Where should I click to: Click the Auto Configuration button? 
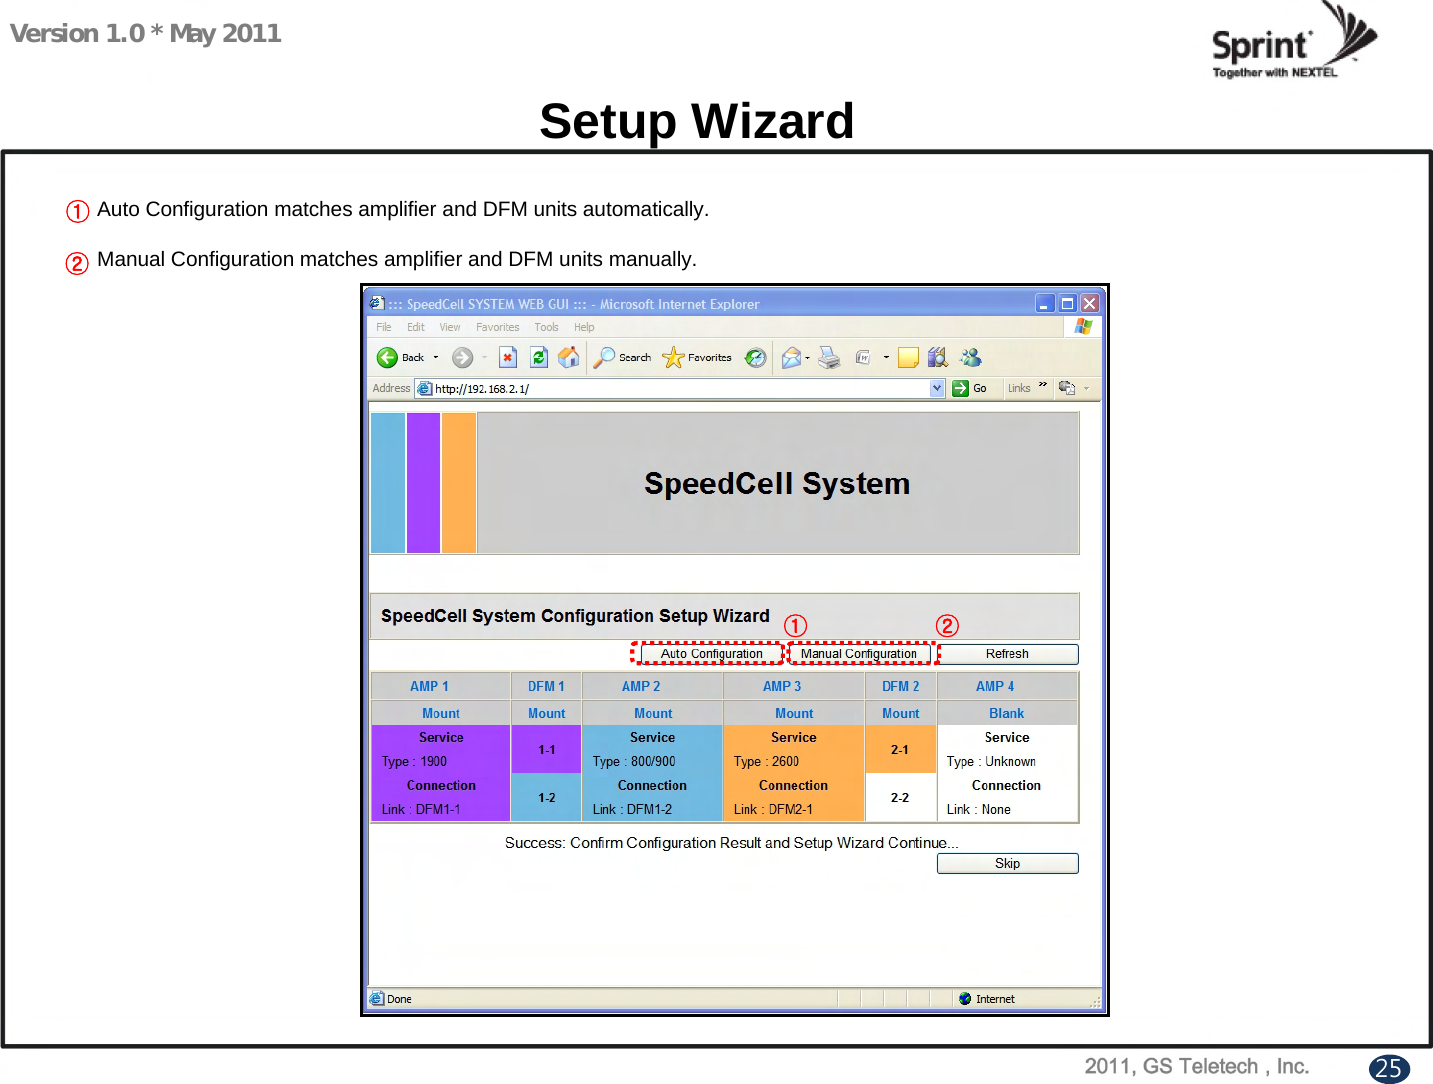click(712, 654)
